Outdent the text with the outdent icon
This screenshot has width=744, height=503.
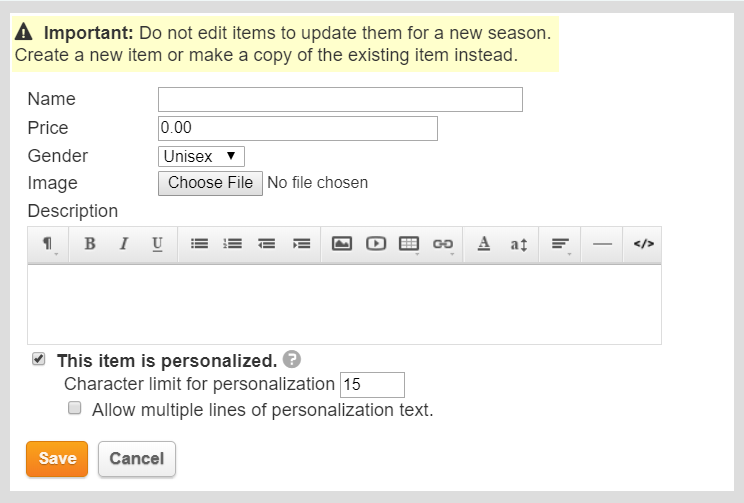coord(266,244)
